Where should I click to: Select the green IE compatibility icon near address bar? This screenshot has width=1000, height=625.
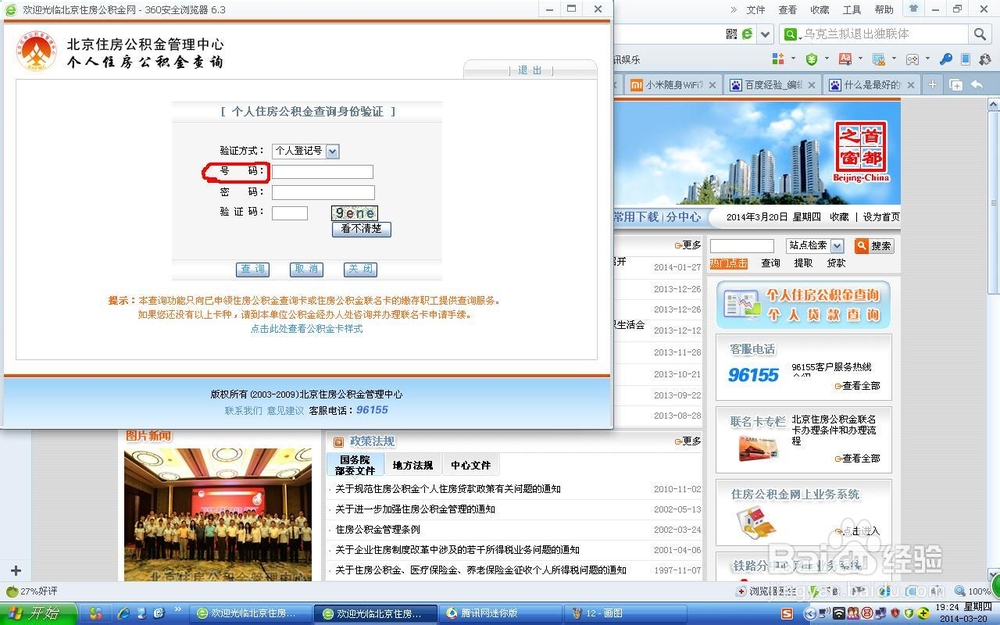pyautogui.click(x=746, y=34)
